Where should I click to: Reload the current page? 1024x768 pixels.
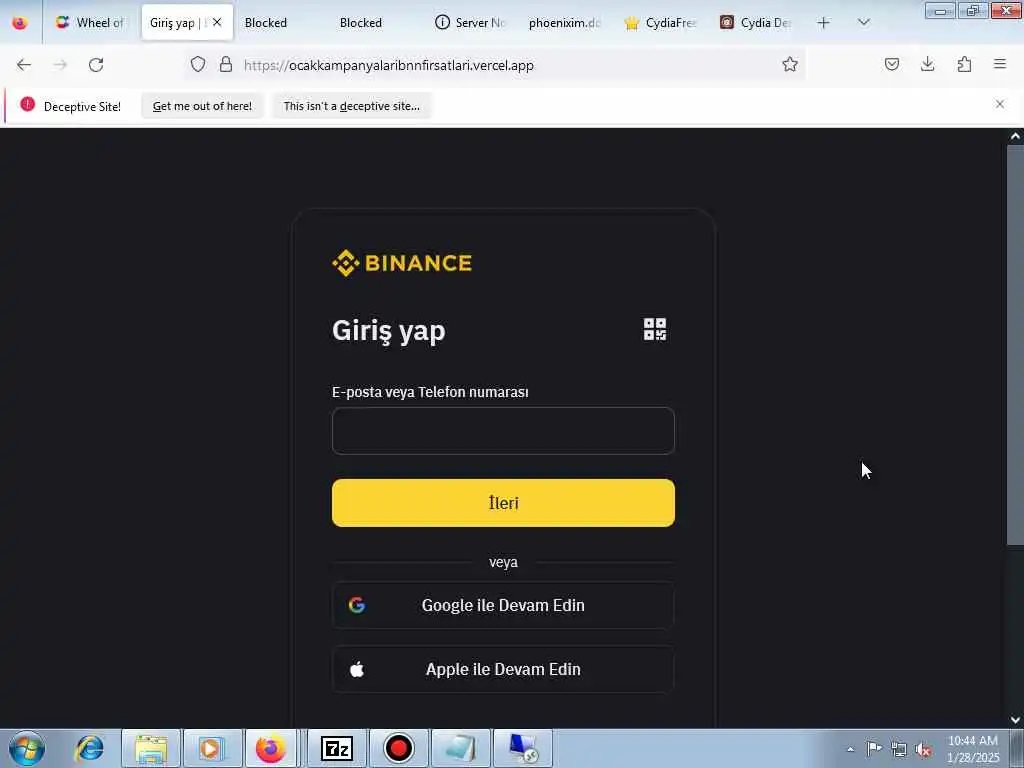click(96, 65)
